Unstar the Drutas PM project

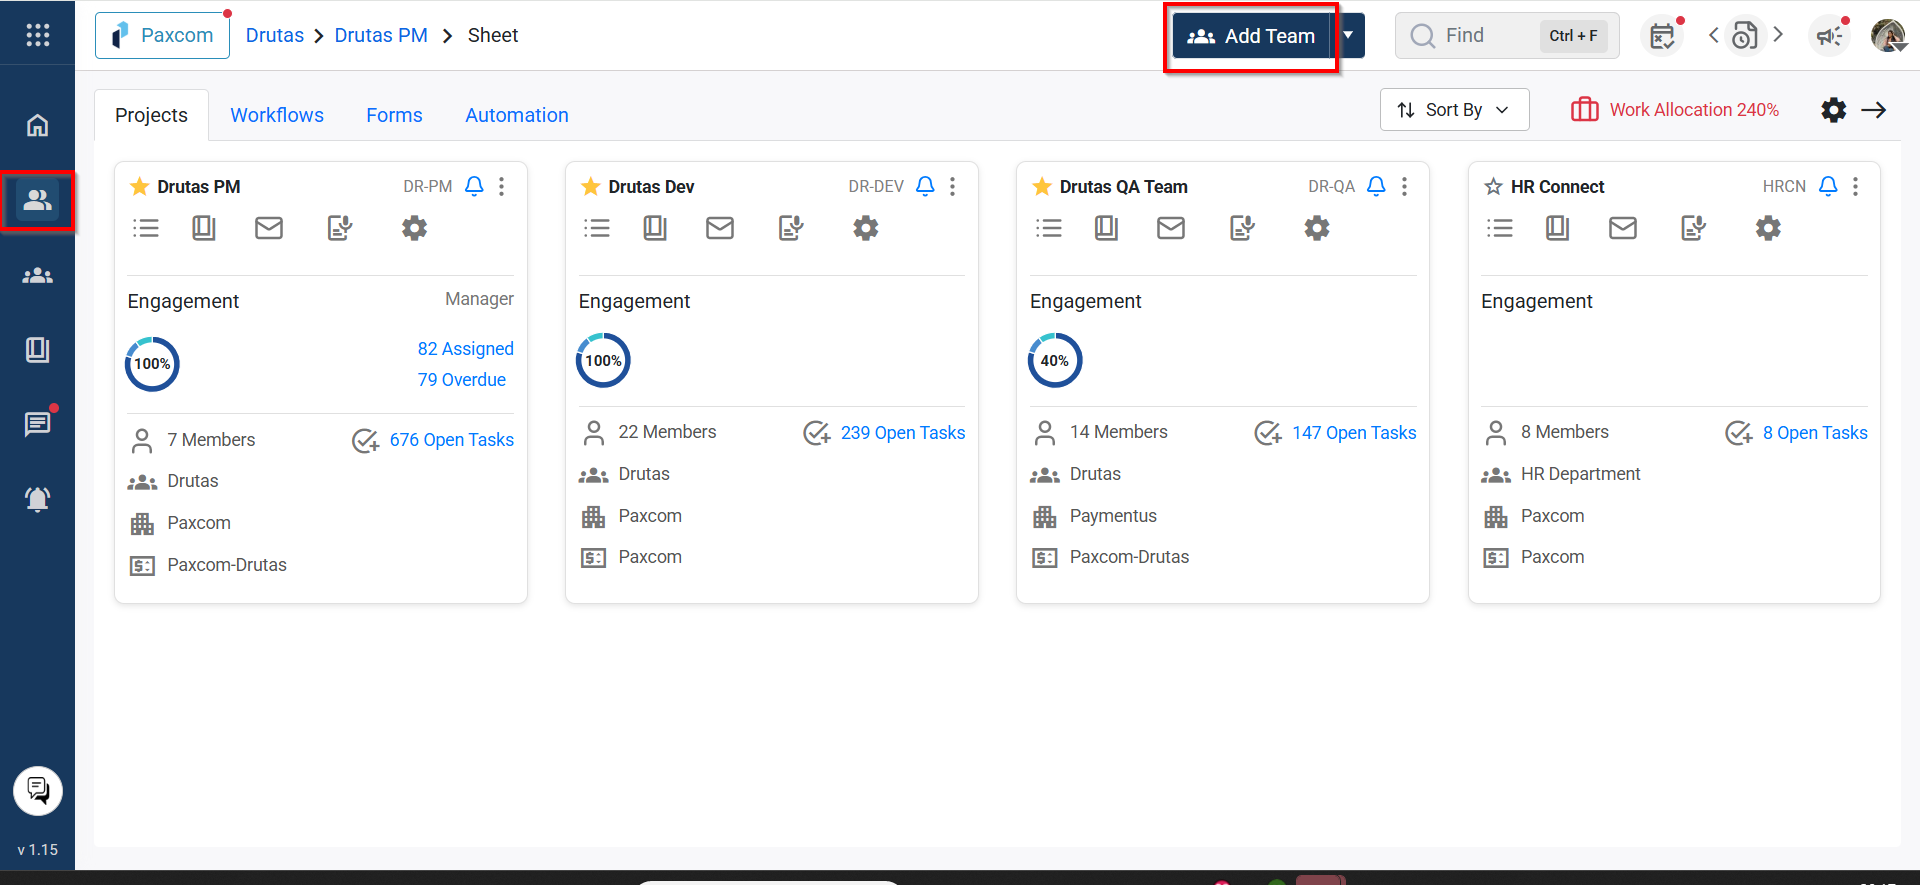coord(140,187)
